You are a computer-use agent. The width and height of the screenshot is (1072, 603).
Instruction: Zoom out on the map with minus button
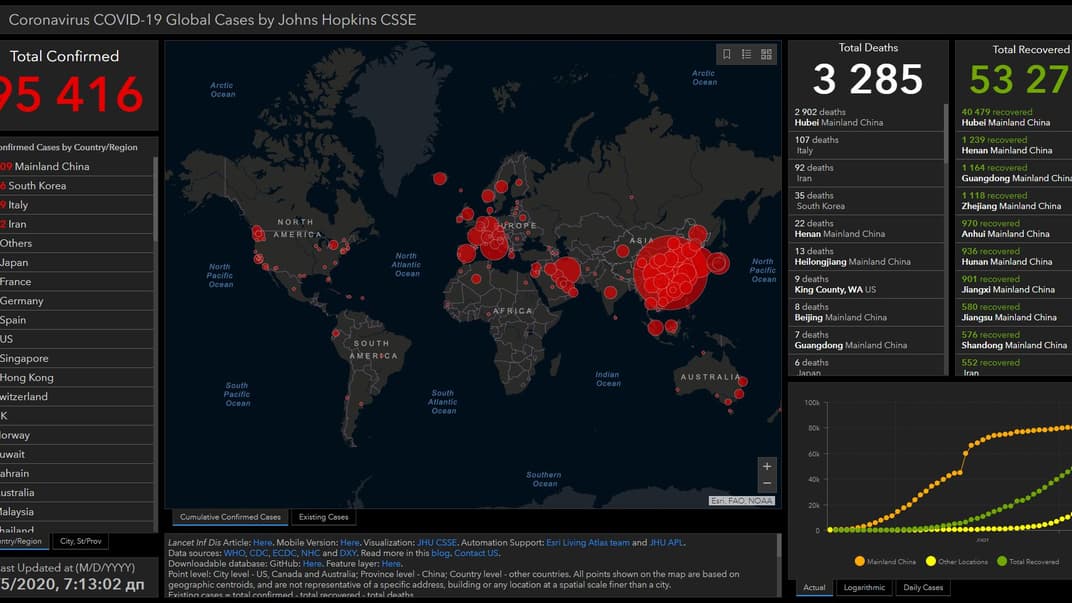pos(767,484)
